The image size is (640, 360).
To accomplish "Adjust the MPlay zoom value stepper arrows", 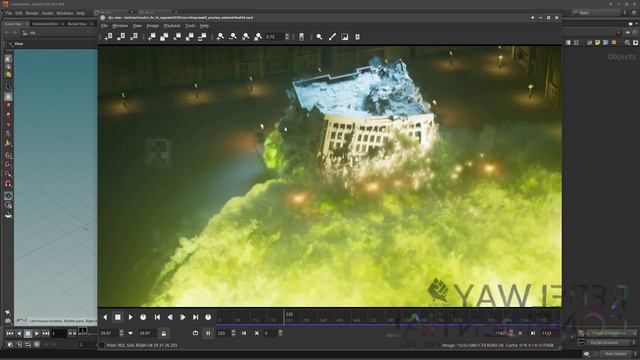I will (x=287, y=37).
